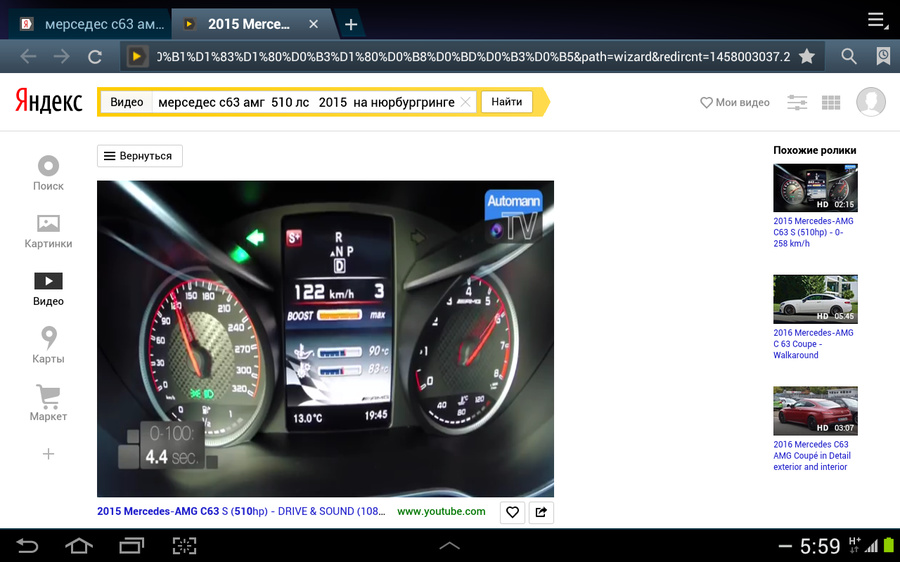Open the browser hamburger menu
Screen dimensions: 900x562
point(877,20)
